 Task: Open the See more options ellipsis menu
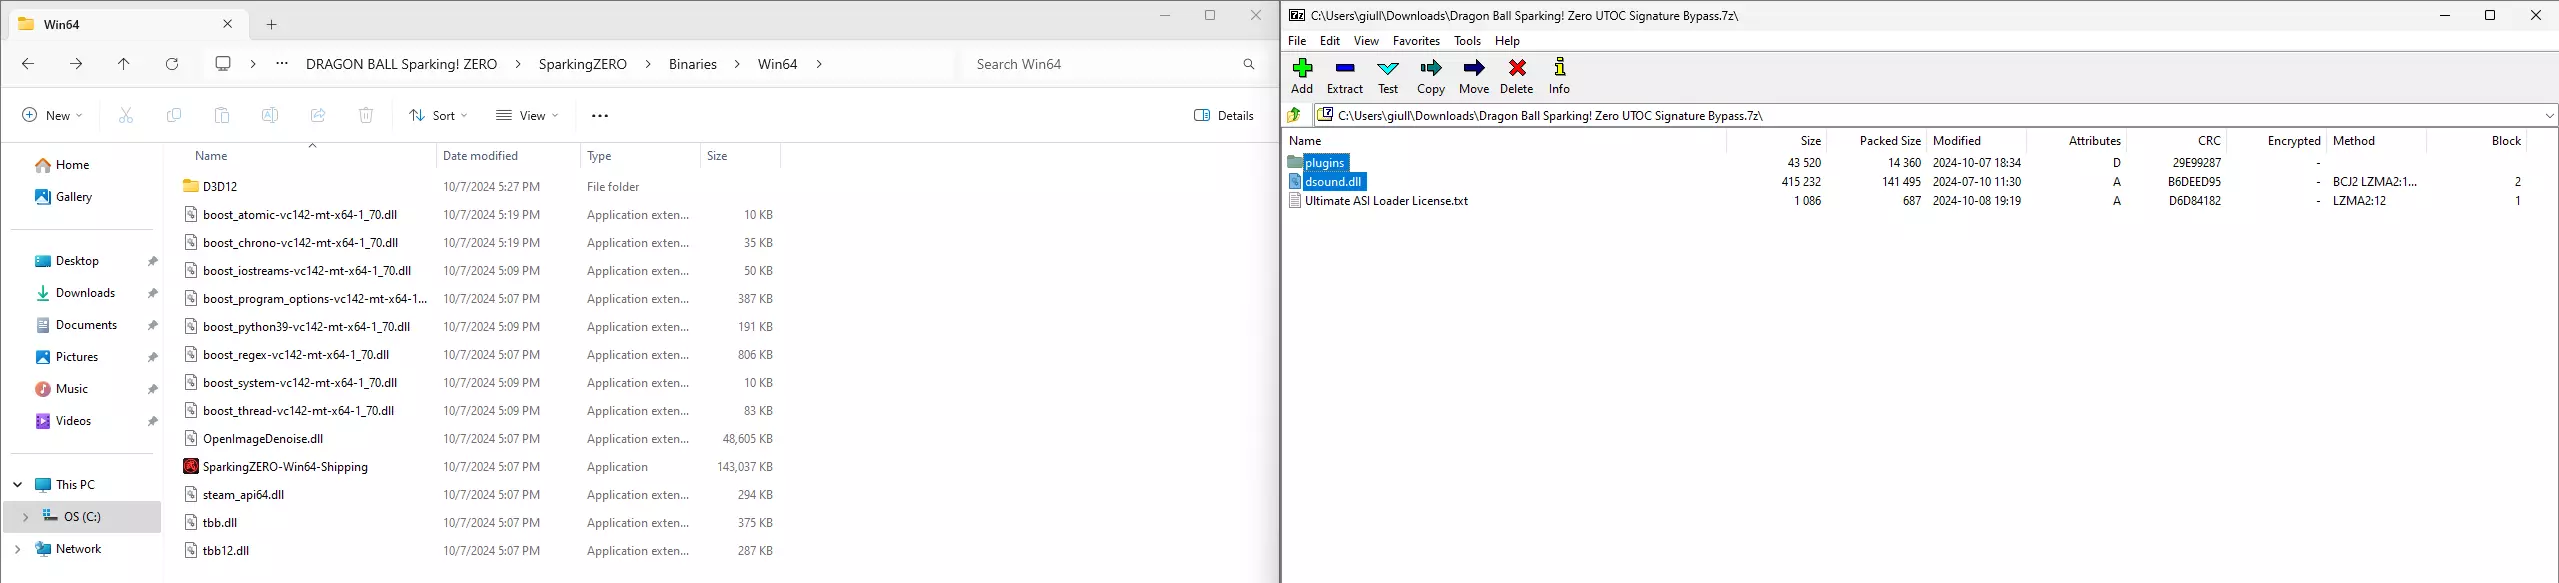600,116
